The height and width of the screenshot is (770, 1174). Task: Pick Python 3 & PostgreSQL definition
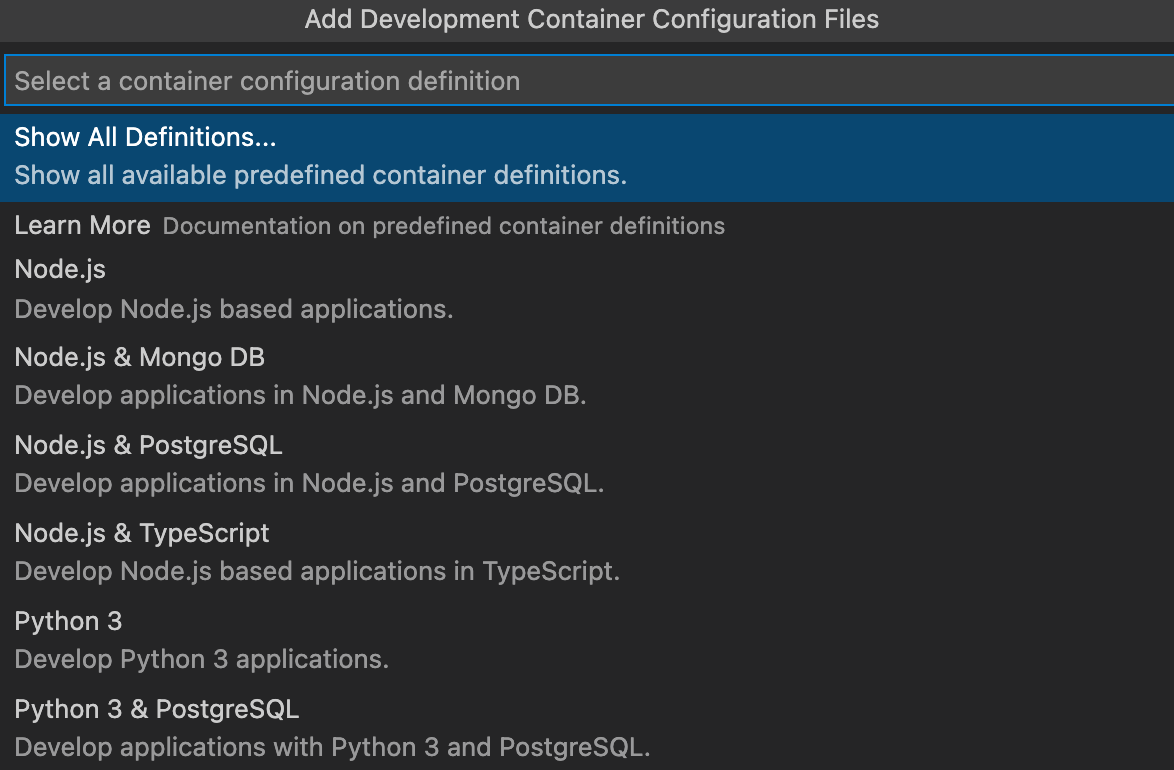click(587, 727)
